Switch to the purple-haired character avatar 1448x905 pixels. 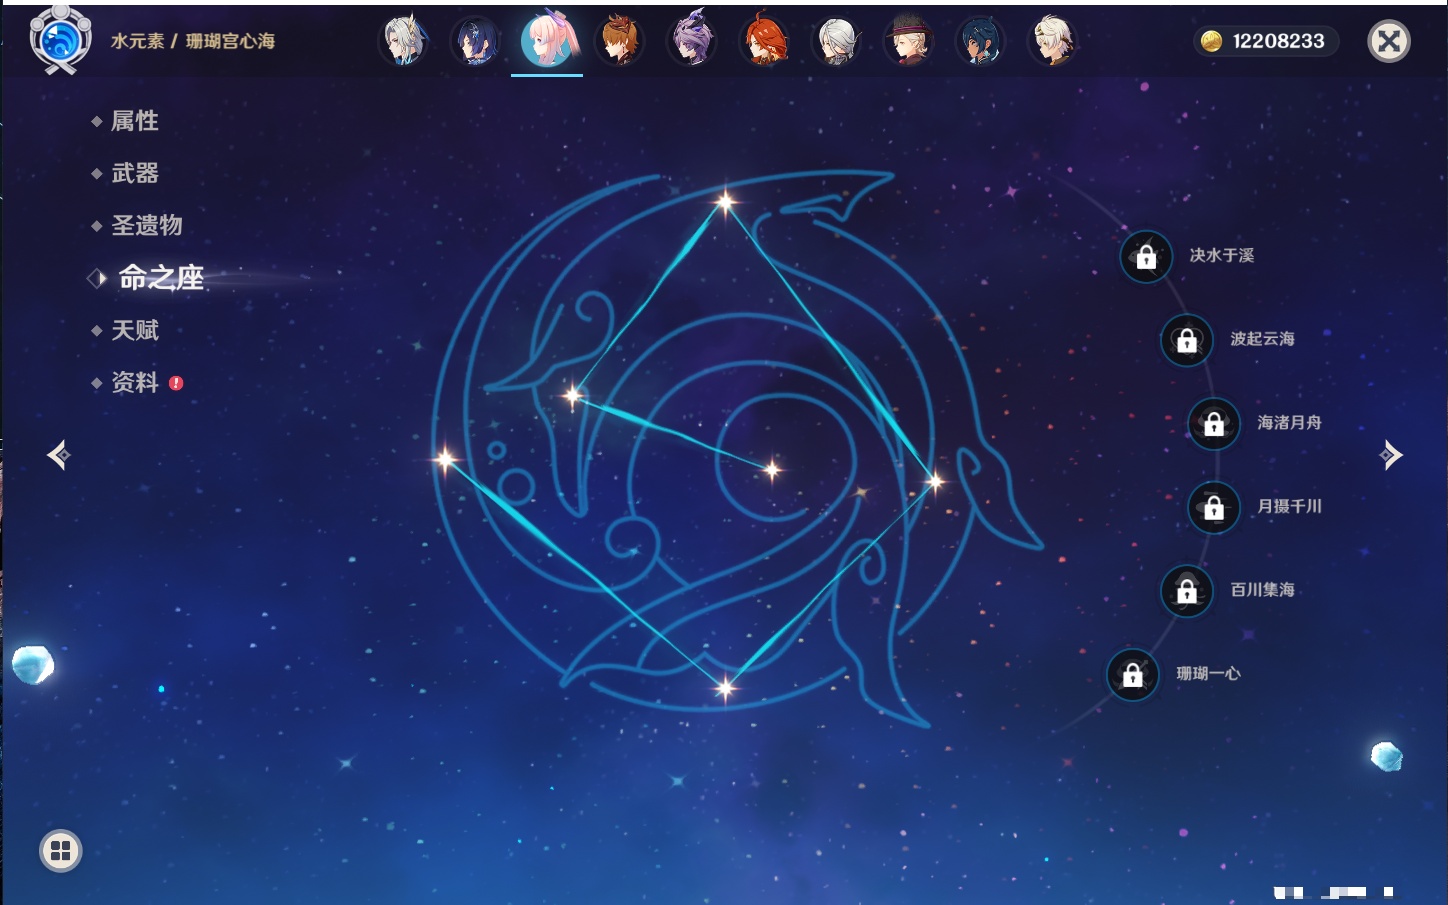(692, 41)
